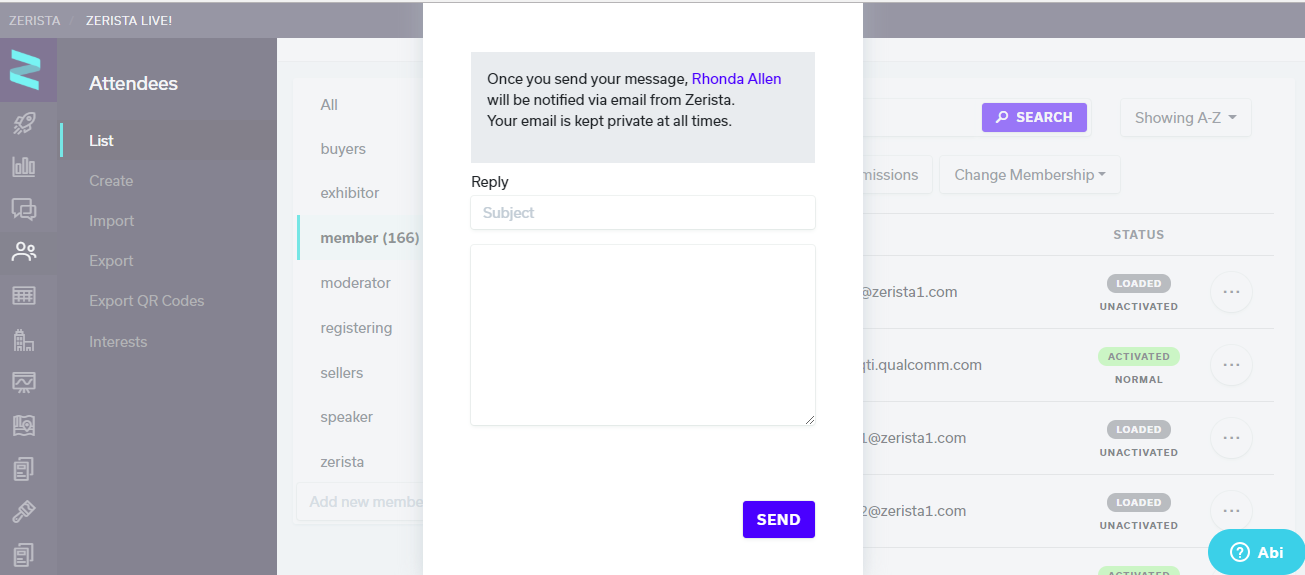Filter by moderator group

355,283
